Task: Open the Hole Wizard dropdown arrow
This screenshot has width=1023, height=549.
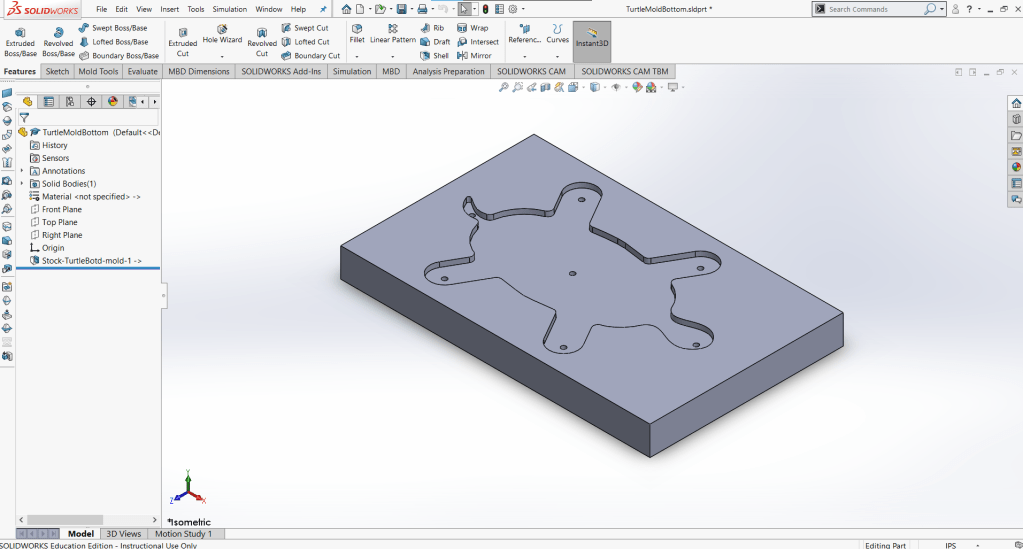Action: point(222,56)
